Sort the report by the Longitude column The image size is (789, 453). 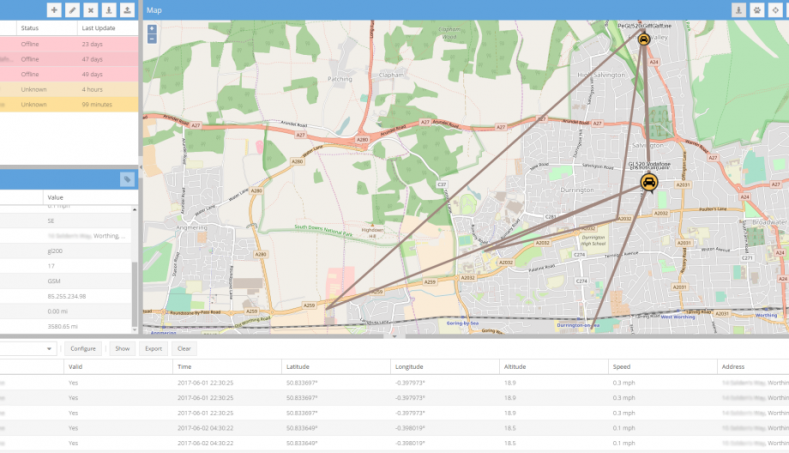coord(445,366)
